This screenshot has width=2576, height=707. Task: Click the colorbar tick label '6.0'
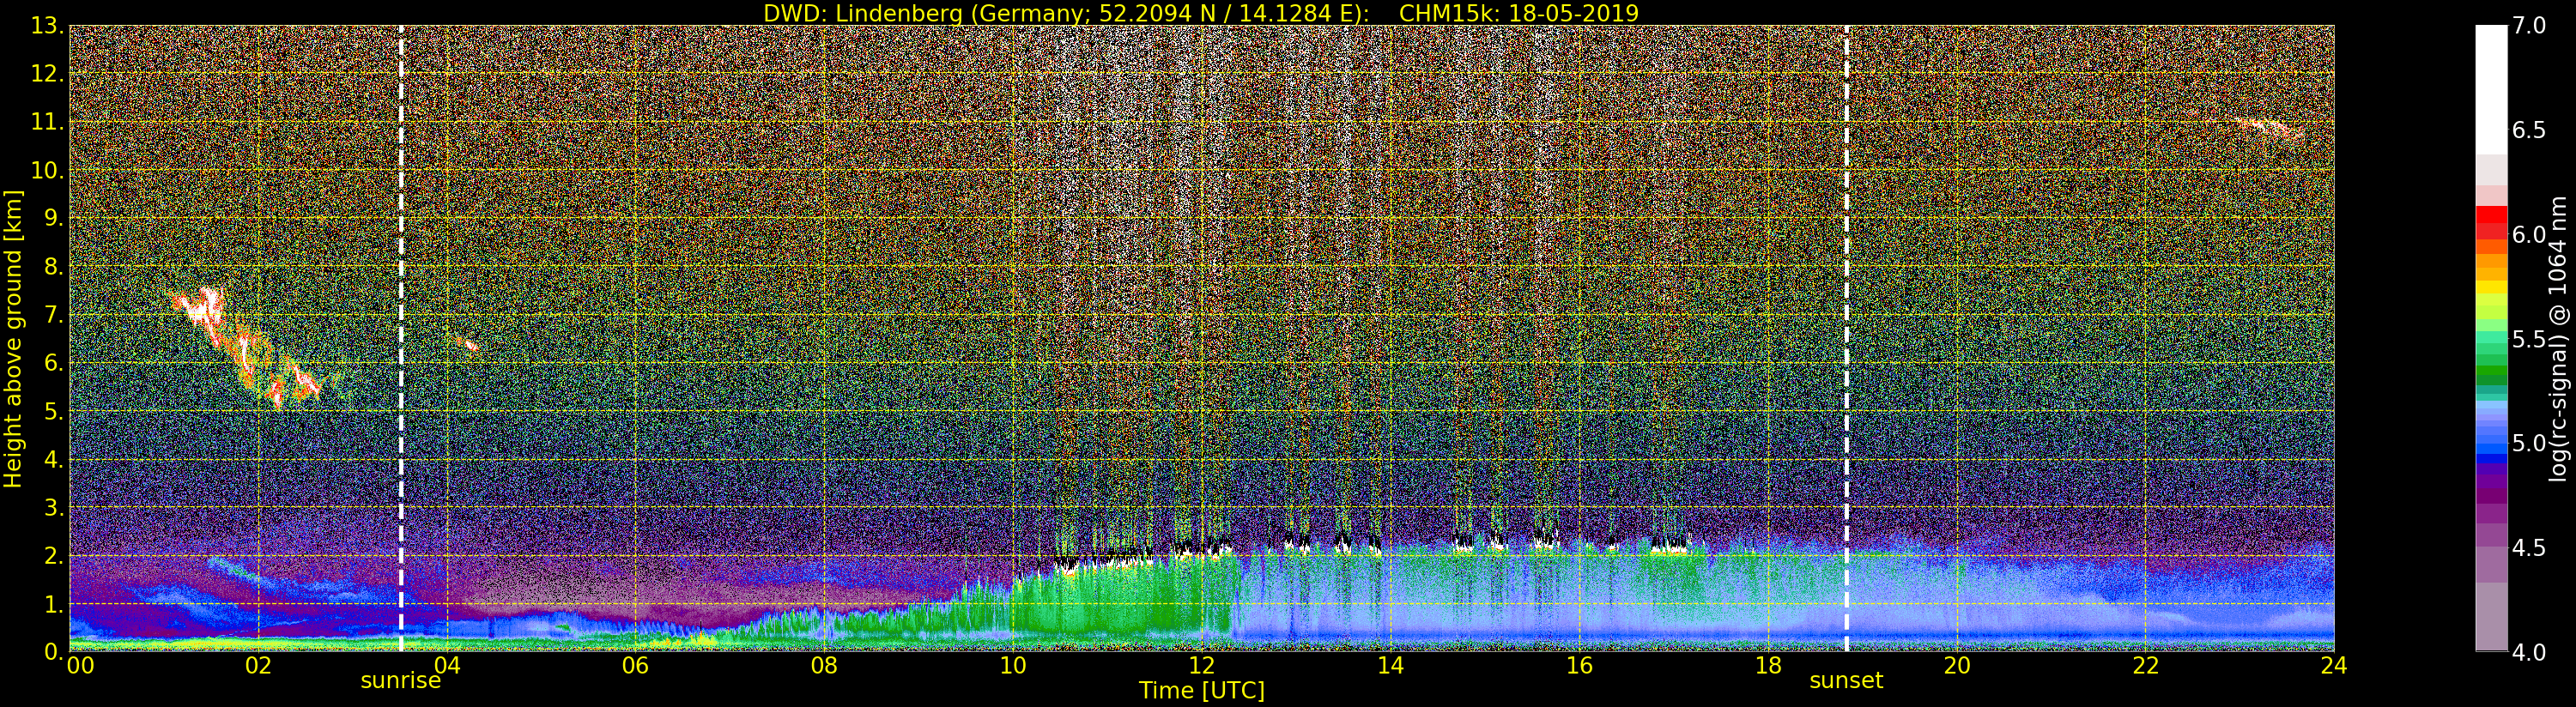(2529, 234)
